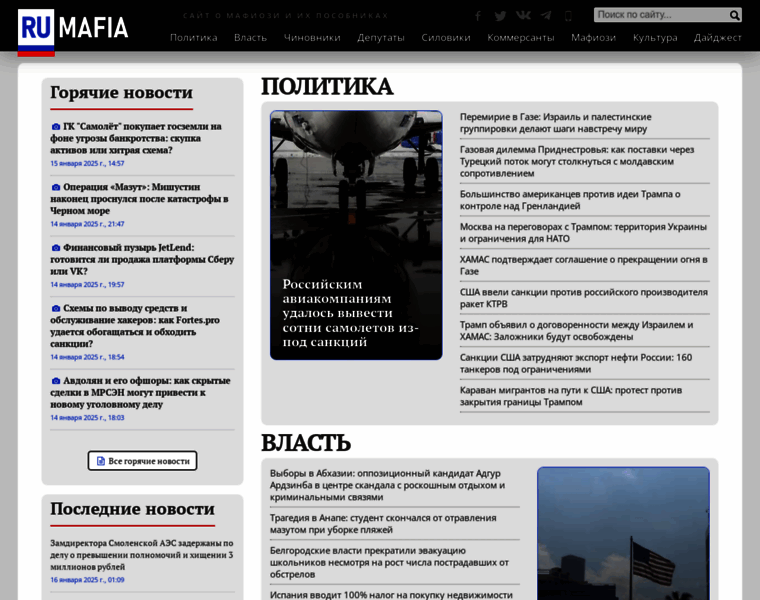Click the Все горячие новости button
The height and width of the screenshot is (600, 760).
142,461
